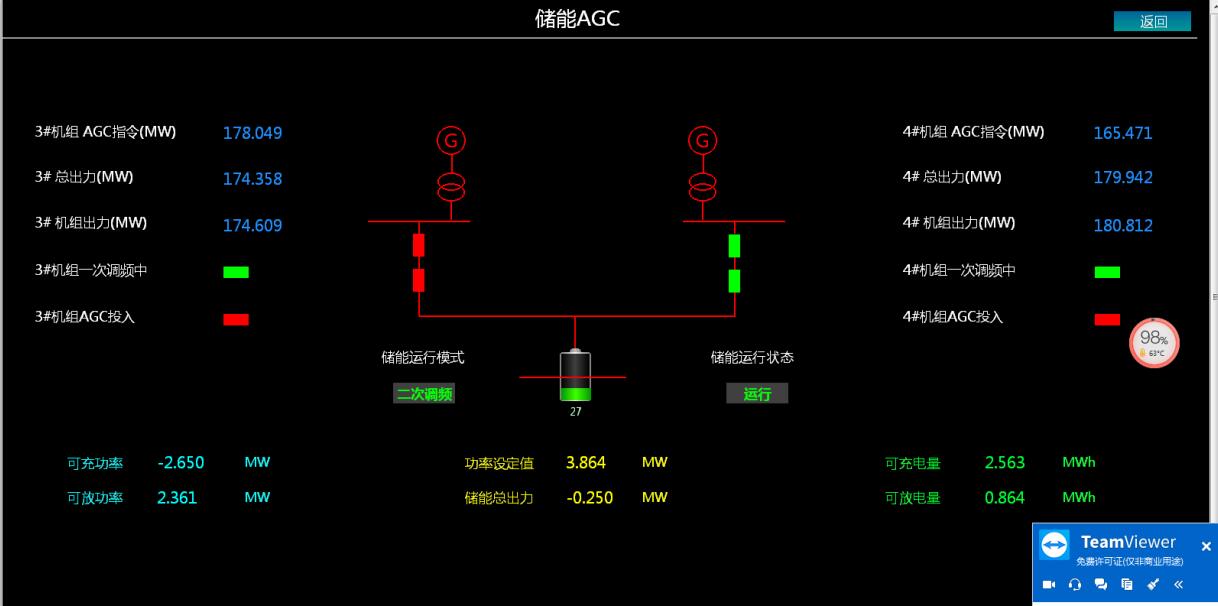1218x606 pixels.
Task: Collapse the TeamViewer panel with double chevron
Action: click(1179, 585)
